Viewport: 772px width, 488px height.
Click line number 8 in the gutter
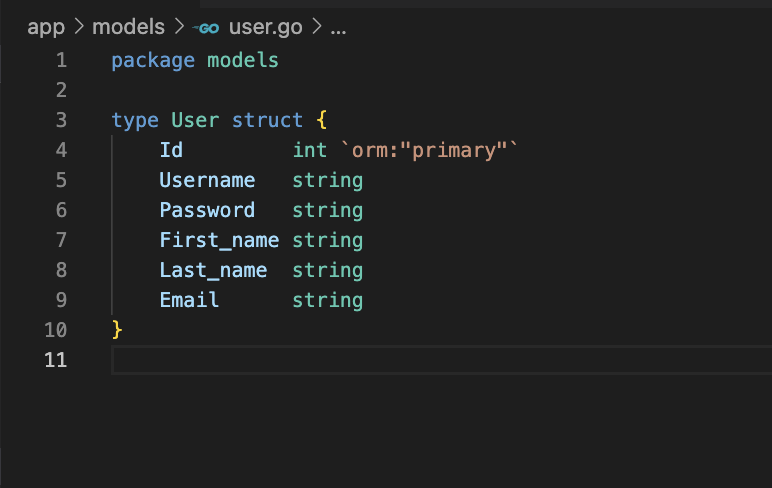(62, 270)
